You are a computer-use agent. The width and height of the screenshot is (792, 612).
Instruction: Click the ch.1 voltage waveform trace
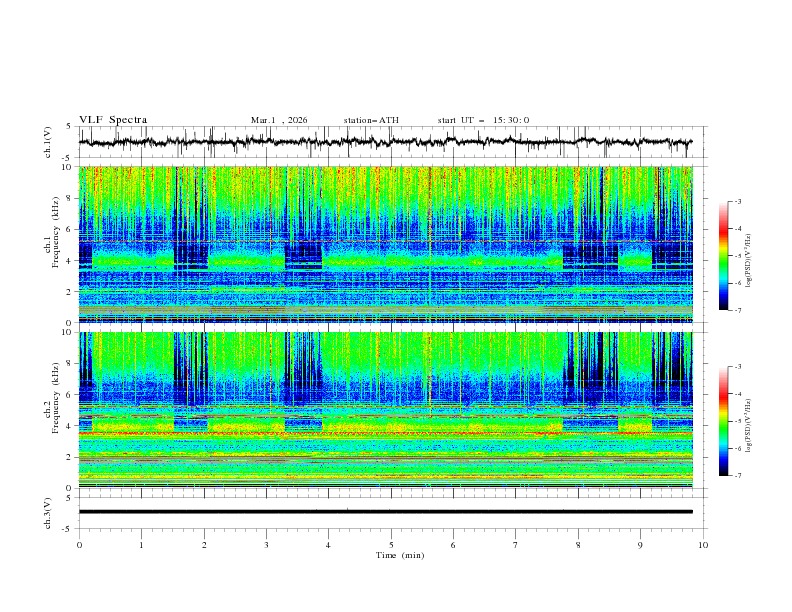coord(385,142)
